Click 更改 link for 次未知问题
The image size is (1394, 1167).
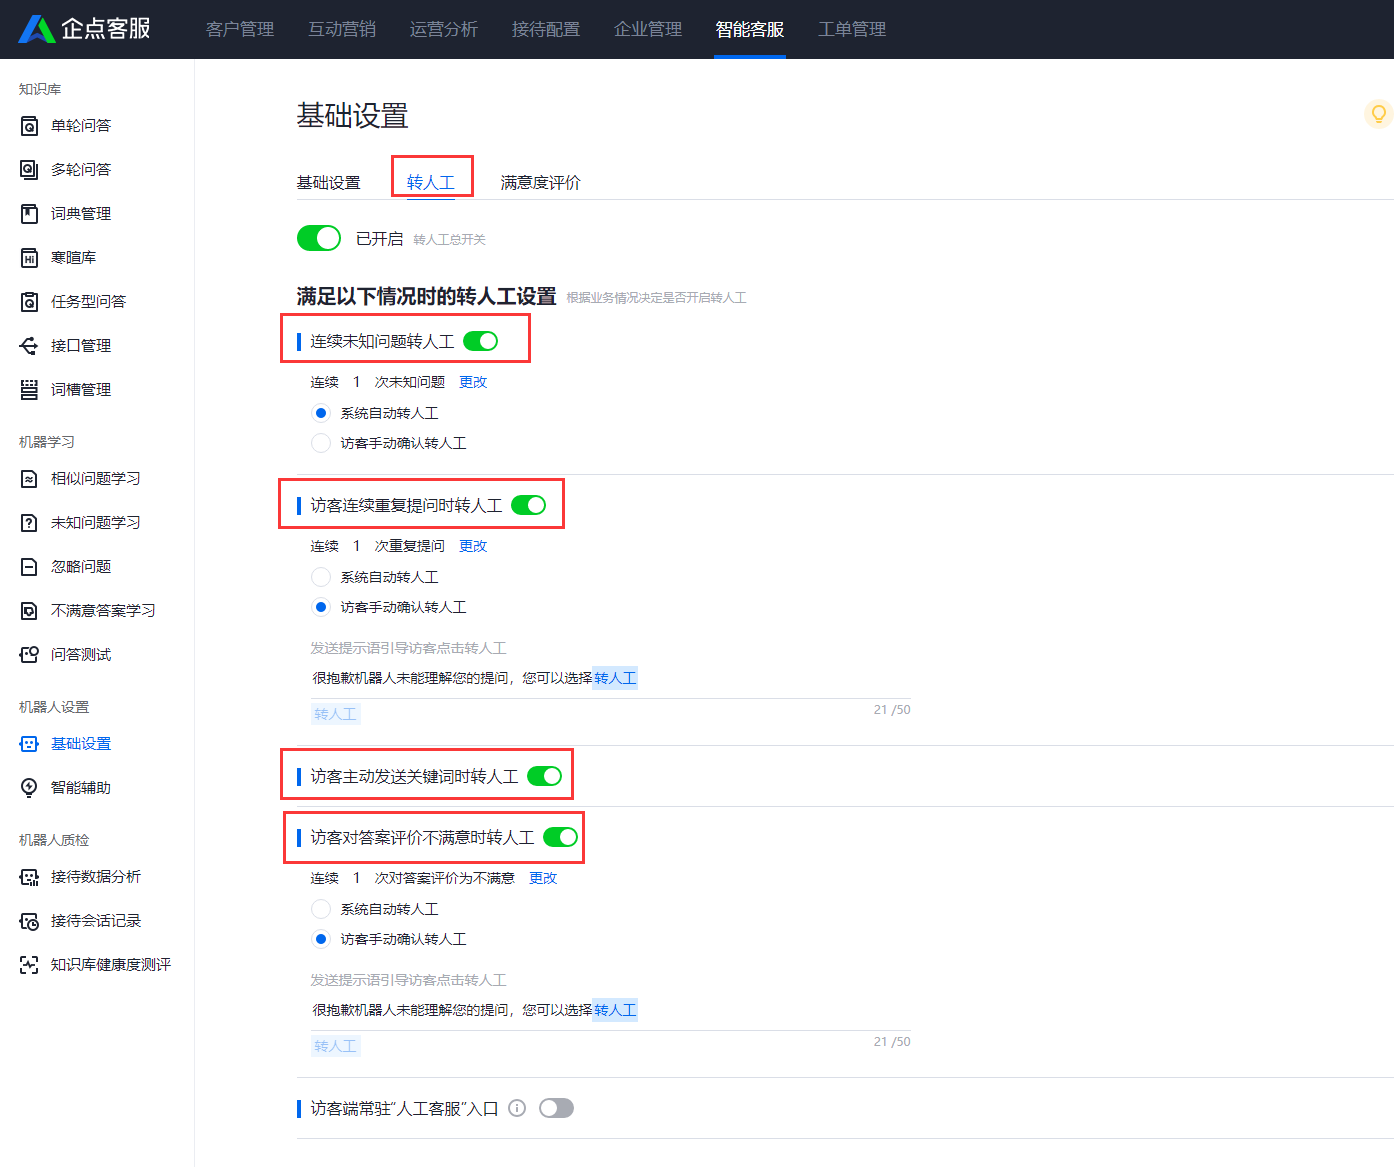coord(473,382)
